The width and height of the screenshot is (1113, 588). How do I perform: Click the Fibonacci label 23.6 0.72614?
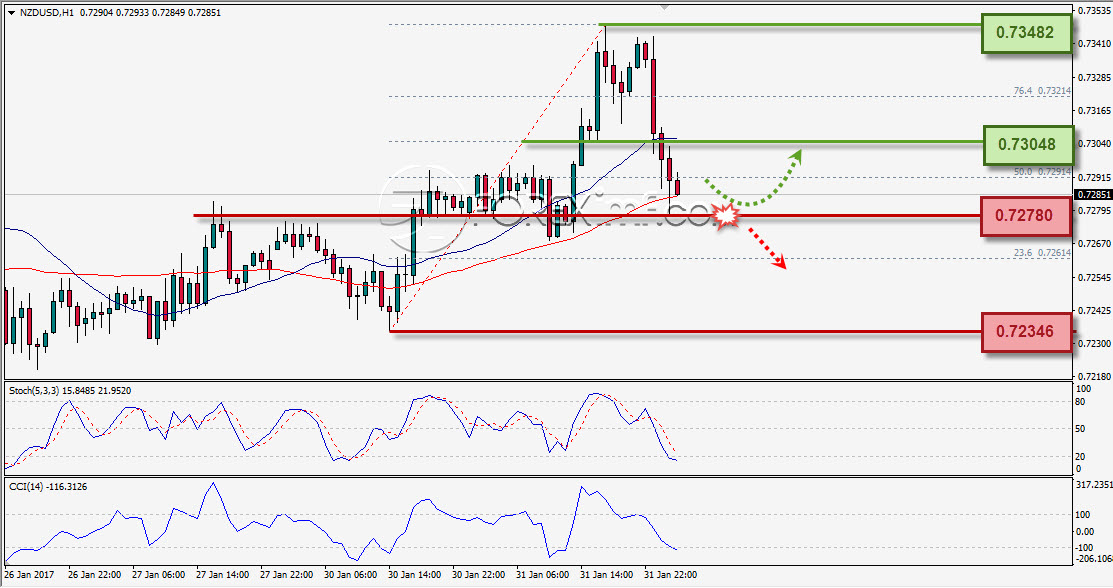pos(1041,253)
